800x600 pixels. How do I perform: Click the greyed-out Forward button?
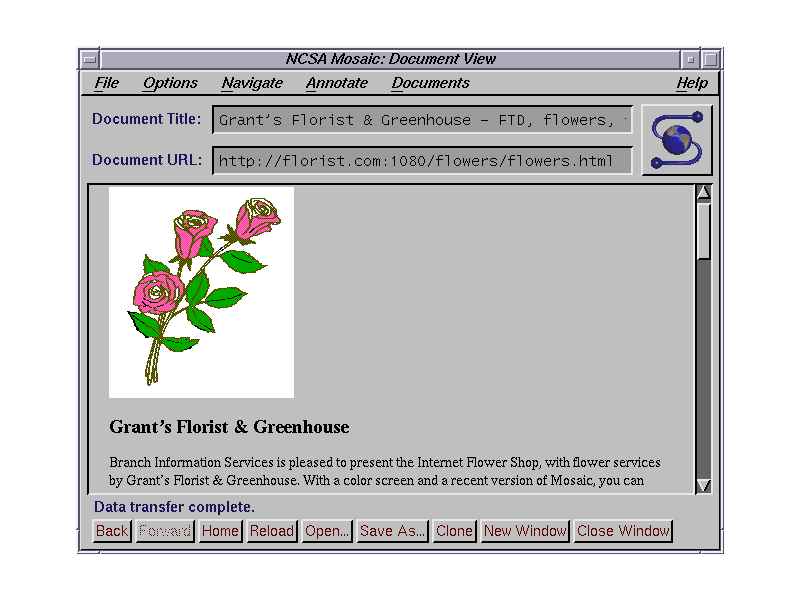click(x=165, y=531)
